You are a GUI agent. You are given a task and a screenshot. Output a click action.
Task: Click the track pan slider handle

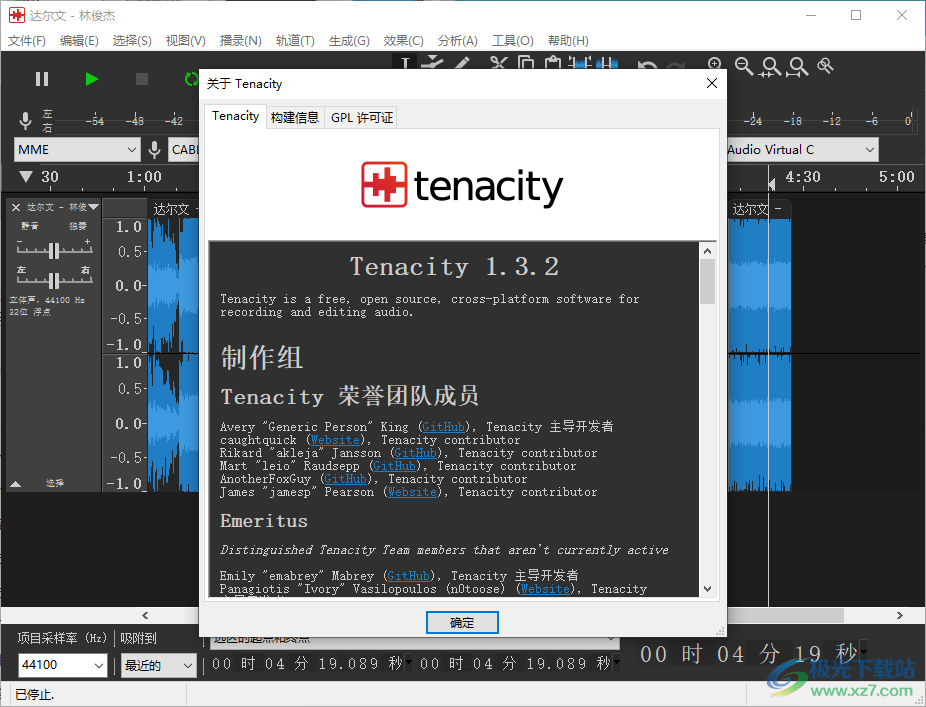pyautogui.click(x=54, y=281)
